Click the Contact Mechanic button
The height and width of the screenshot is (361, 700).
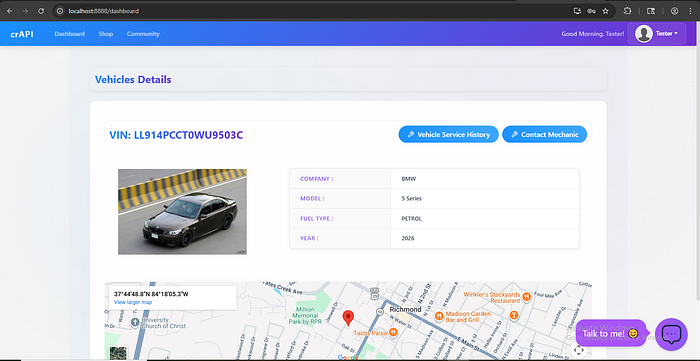pyautogui.click(x=545, y=134)
